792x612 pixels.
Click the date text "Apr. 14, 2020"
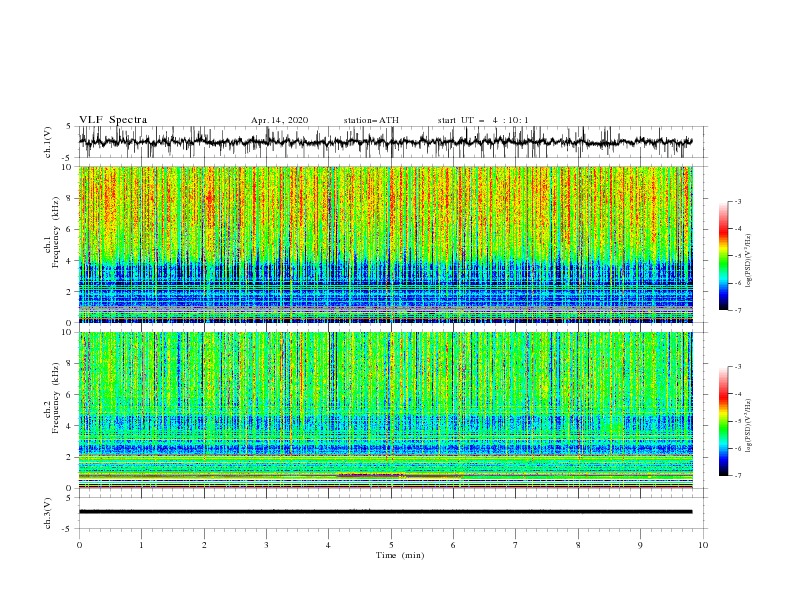coord(279,120)
